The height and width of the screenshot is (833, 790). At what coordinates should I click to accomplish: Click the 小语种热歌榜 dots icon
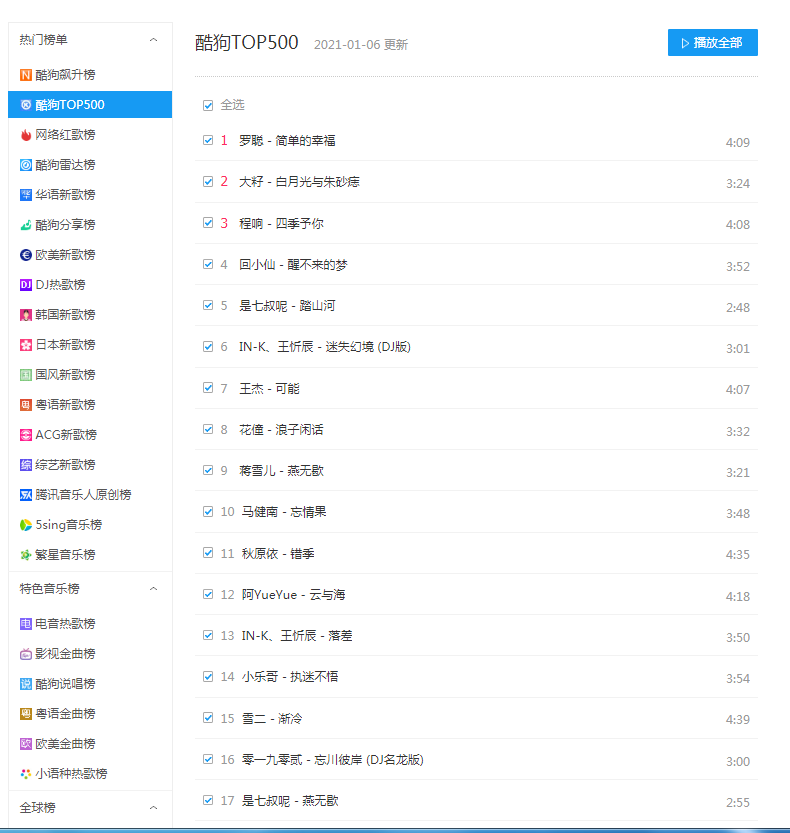26,774
